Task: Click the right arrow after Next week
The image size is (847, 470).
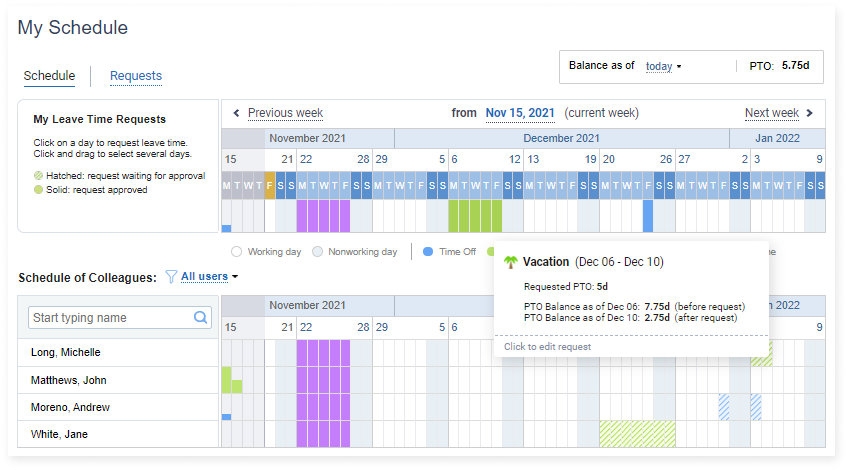Action: point(809,113)
